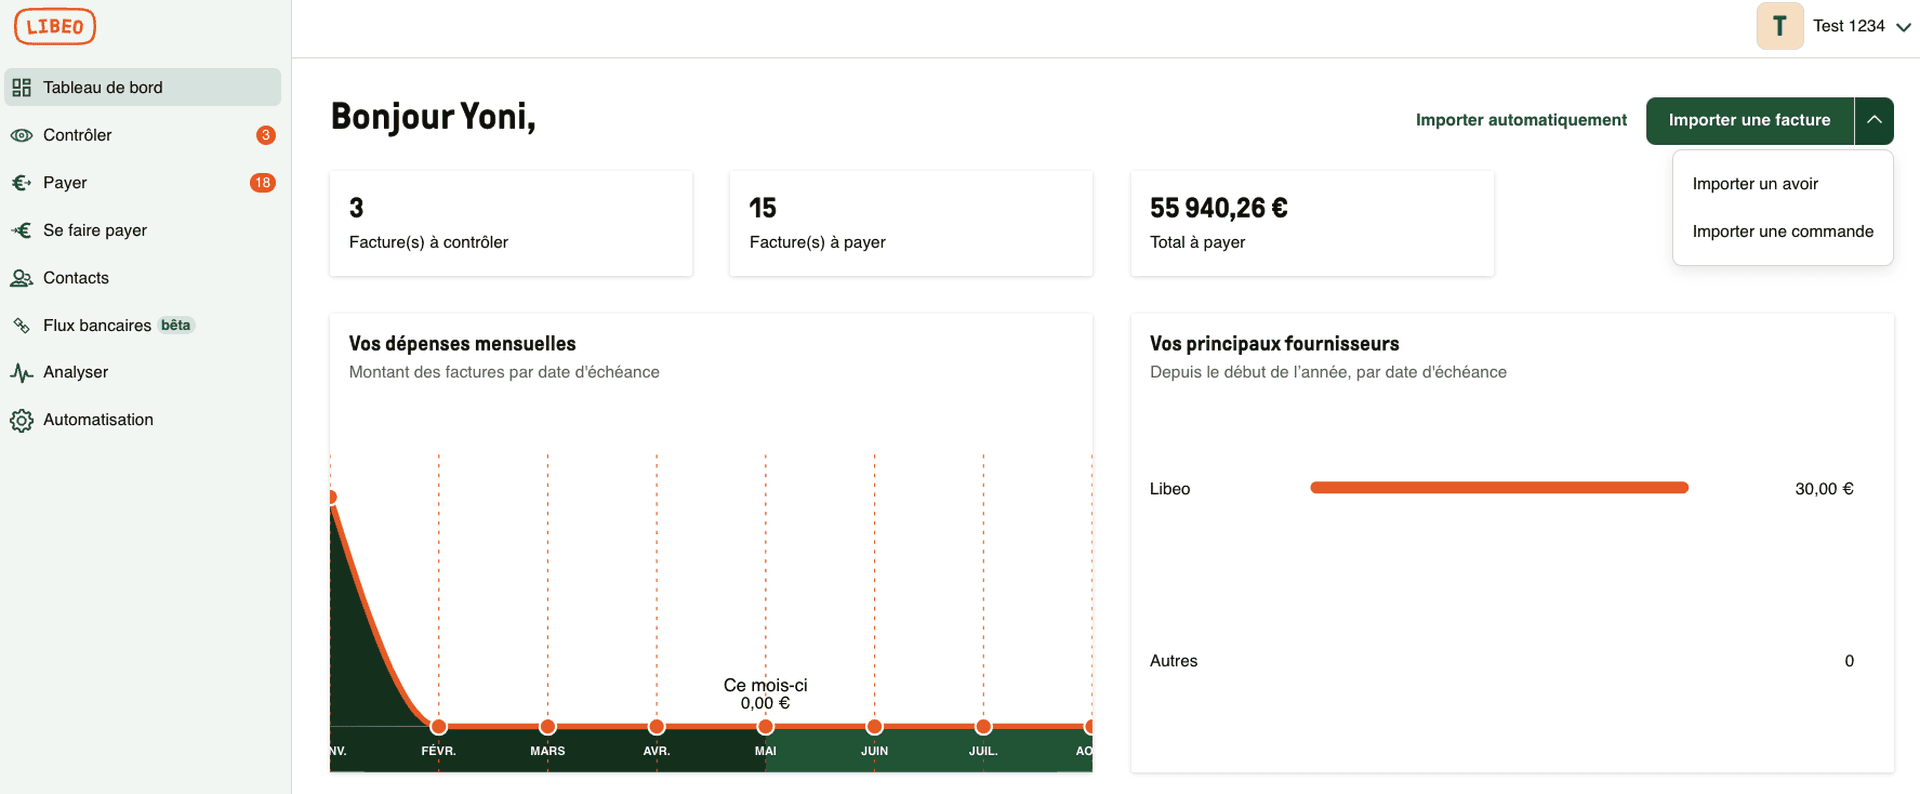Collapse the Importer une facture chevron

(1874, 121)
